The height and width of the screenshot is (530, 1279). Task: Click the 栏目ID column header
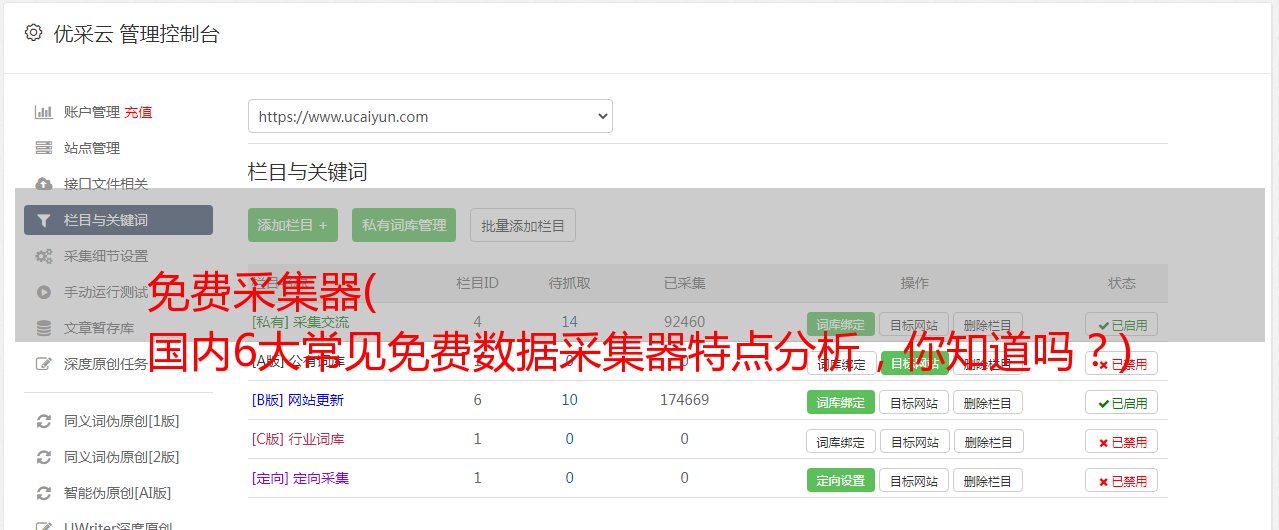477,283
